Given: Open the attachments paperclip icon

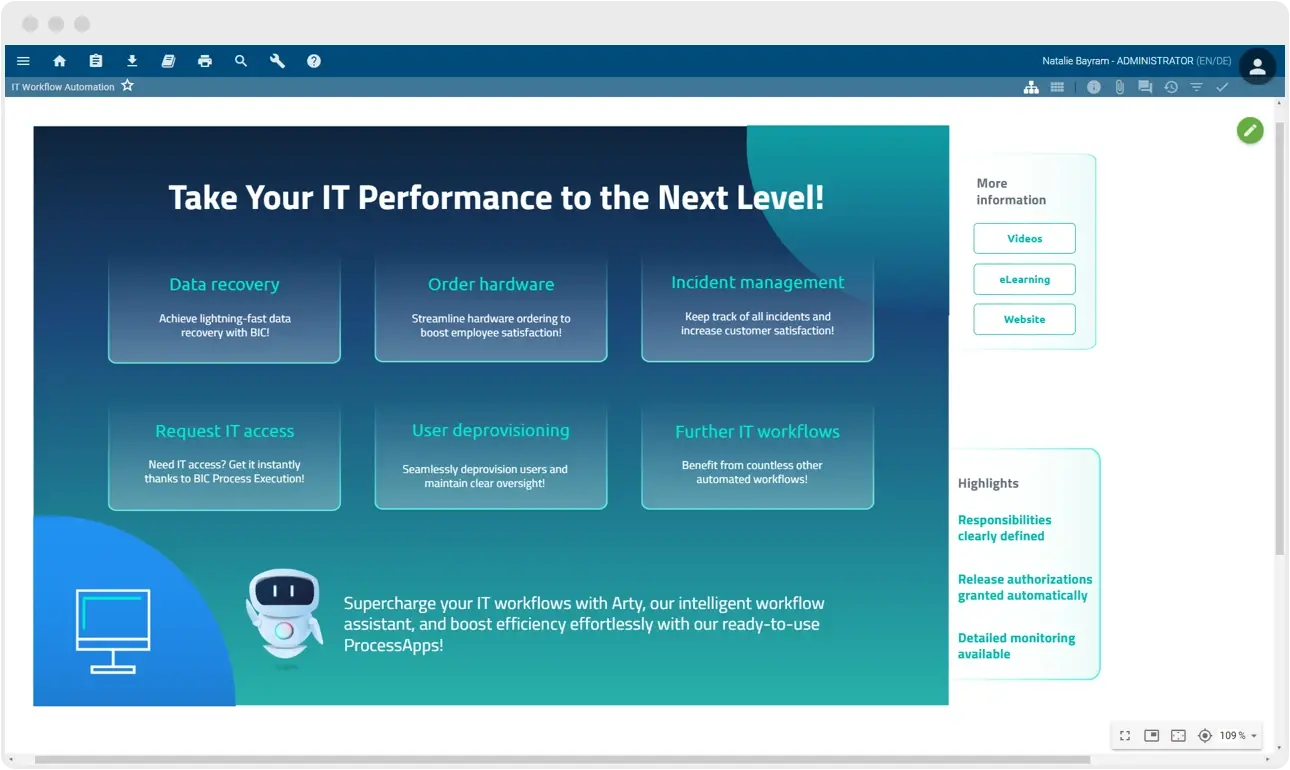Looking at the screenshot, I should [x=1120, y=88].
